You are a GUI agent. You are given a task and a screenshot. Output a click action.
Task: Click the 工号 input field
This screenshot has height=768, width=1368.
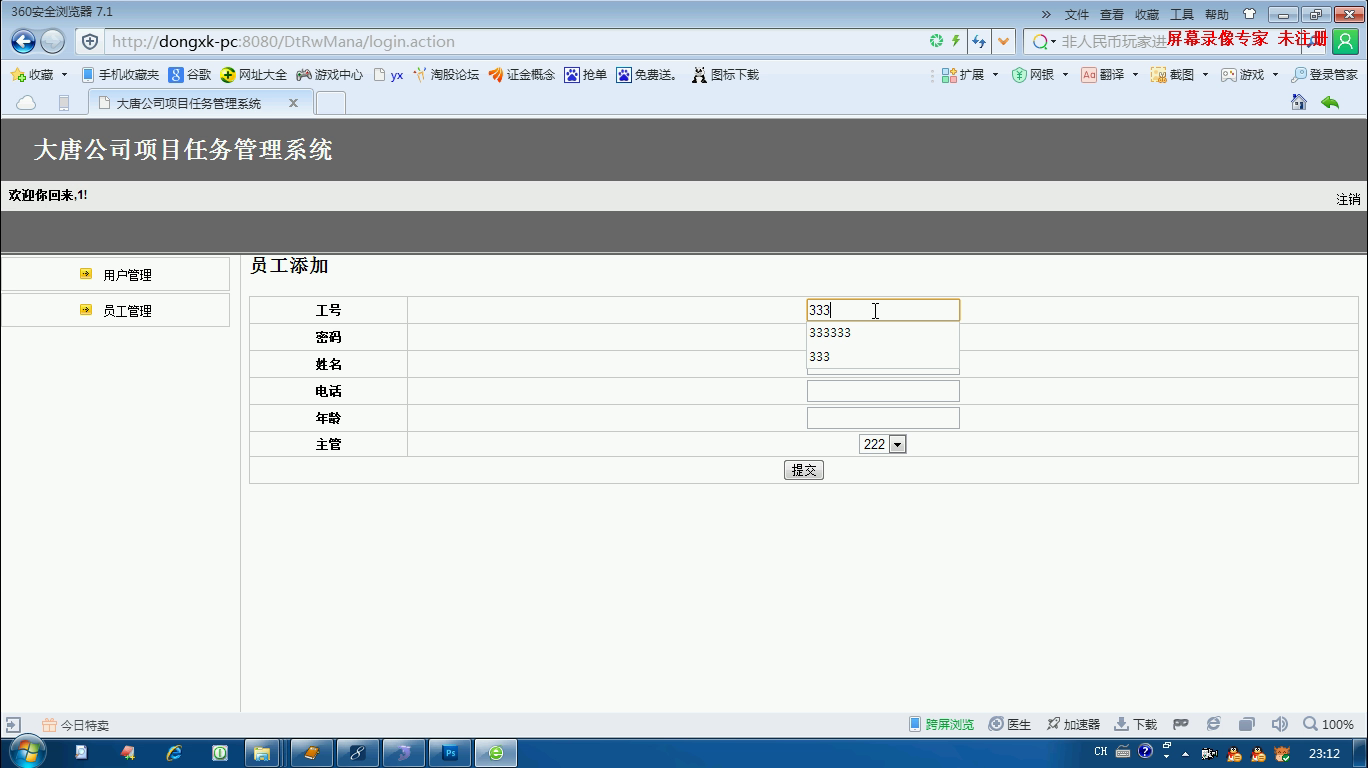coord(883,310)
